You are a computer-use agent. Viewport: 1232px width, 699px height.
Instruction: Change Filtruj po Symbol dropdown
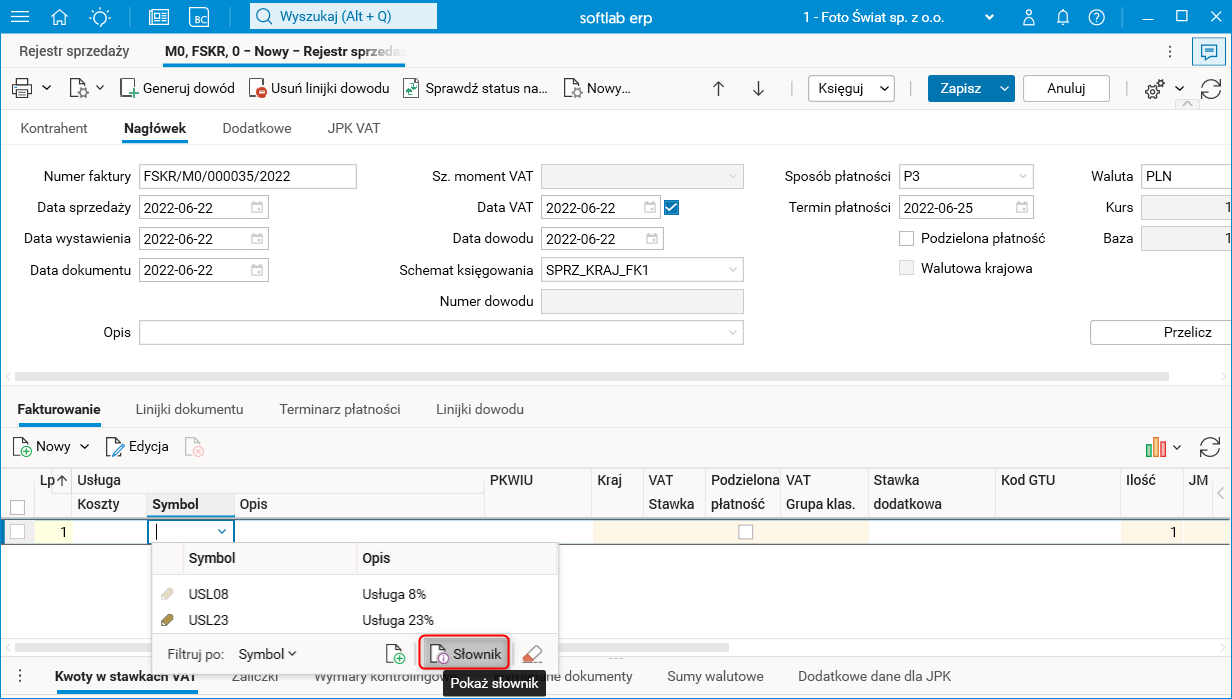pyautogui.click(x=267, y=654)
